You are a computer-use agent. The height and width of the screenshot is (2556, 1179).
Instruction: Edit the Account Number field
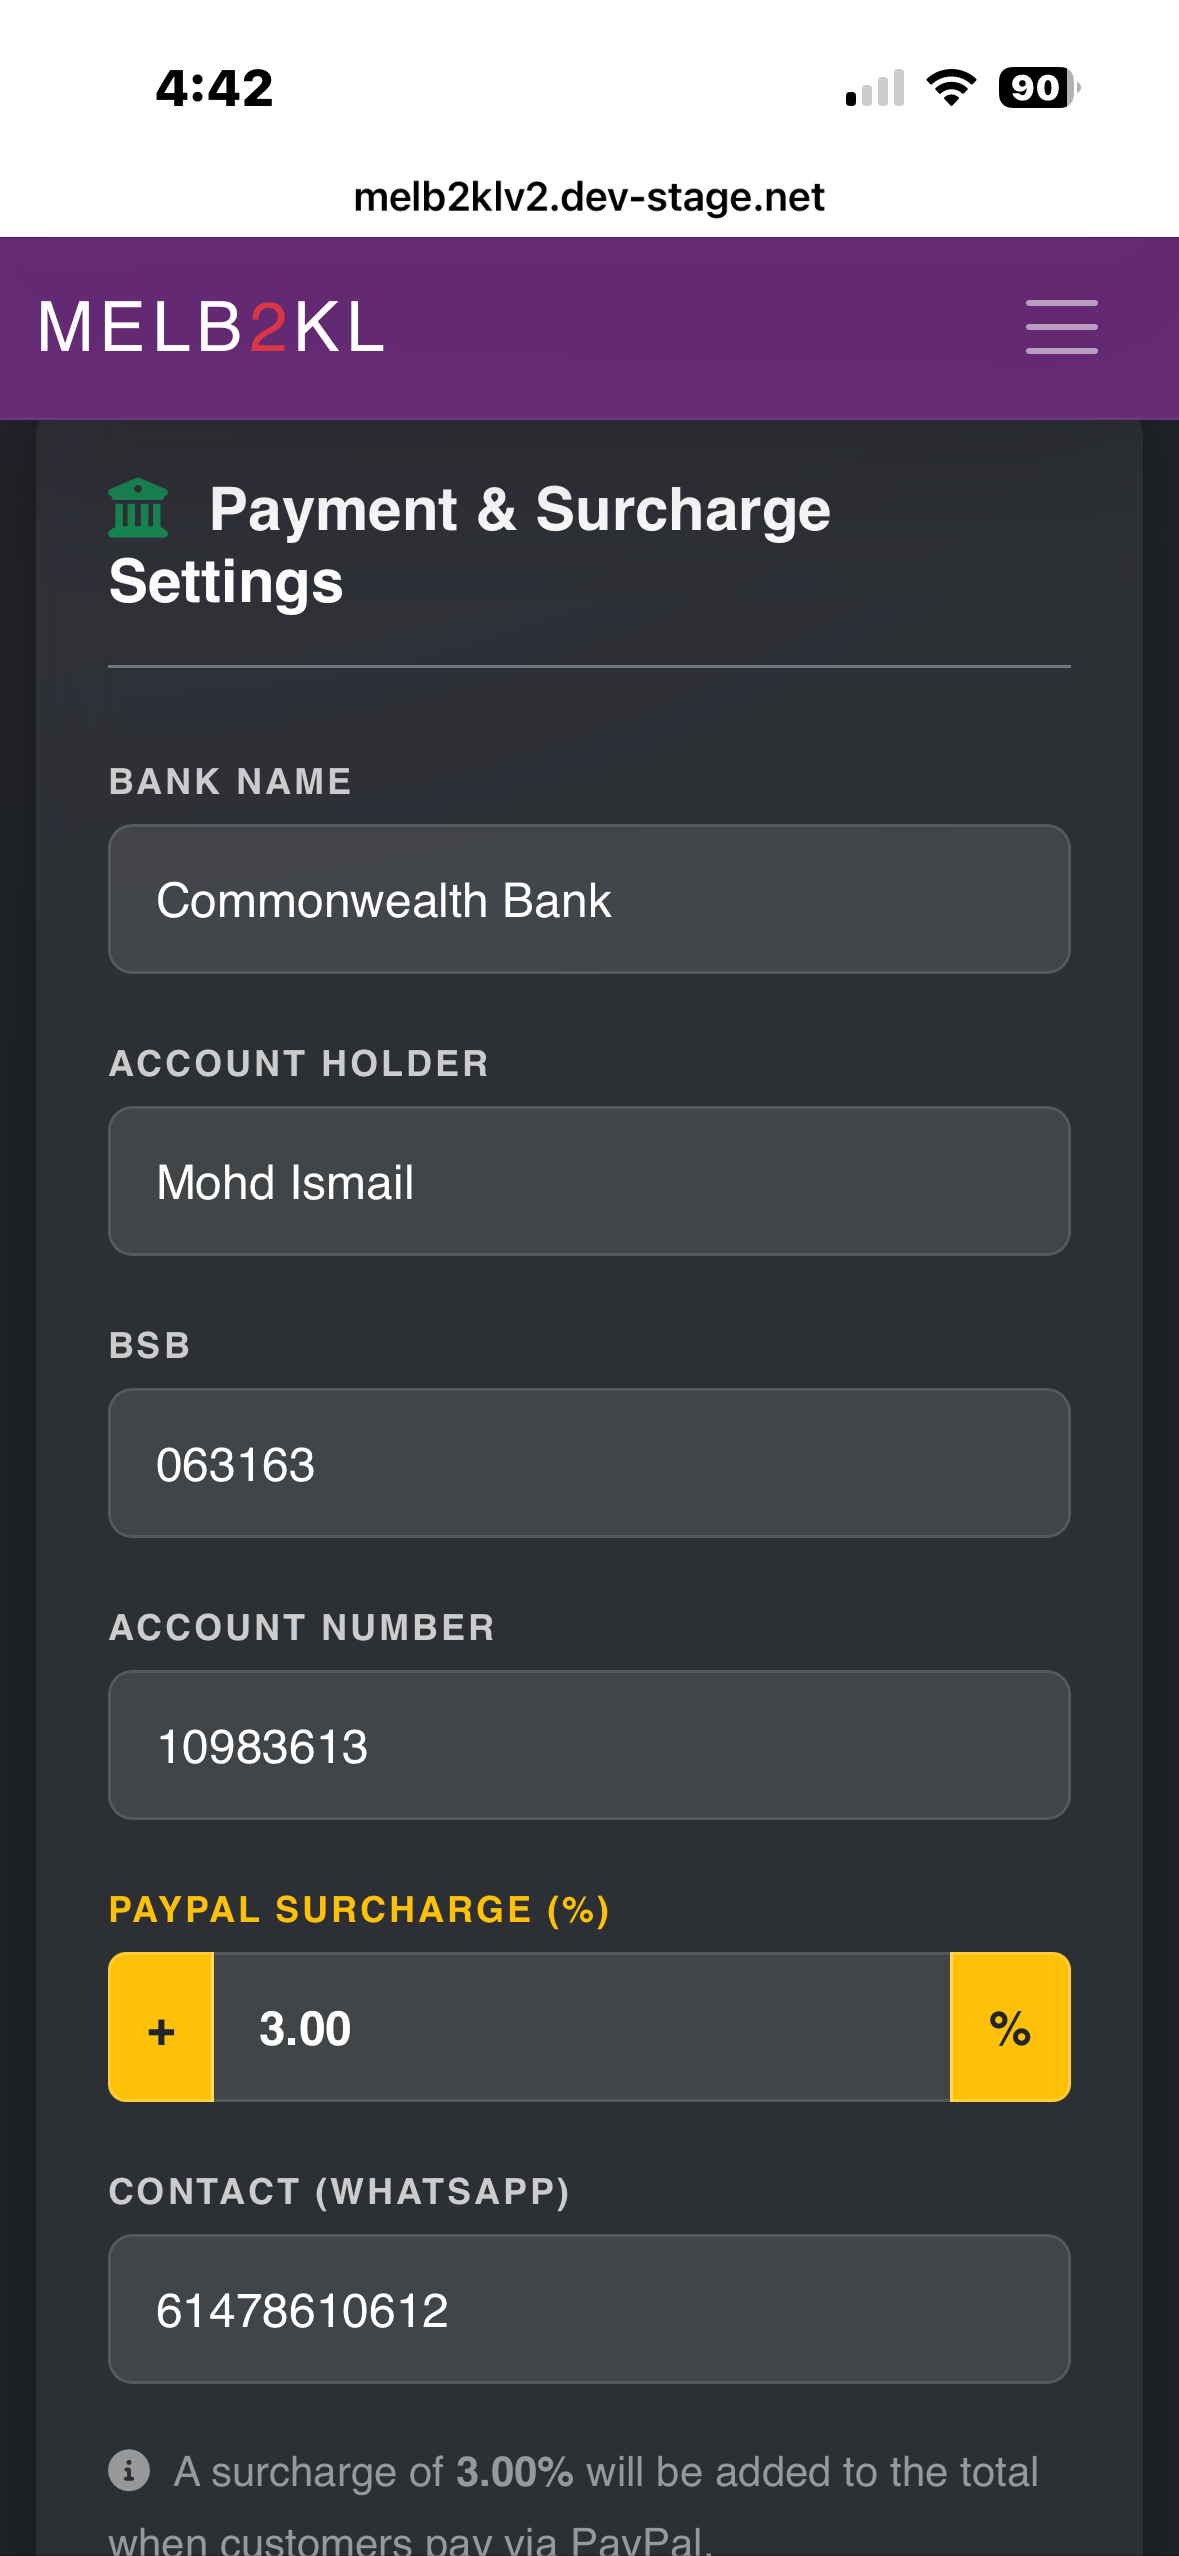point(589,1745)
